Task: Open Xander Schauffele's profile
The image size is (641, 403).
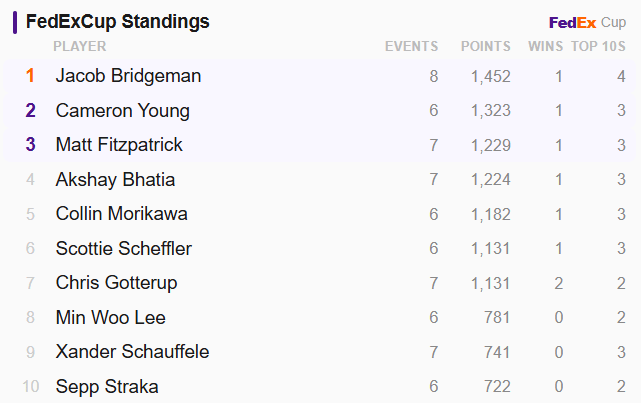Action: 132,352
